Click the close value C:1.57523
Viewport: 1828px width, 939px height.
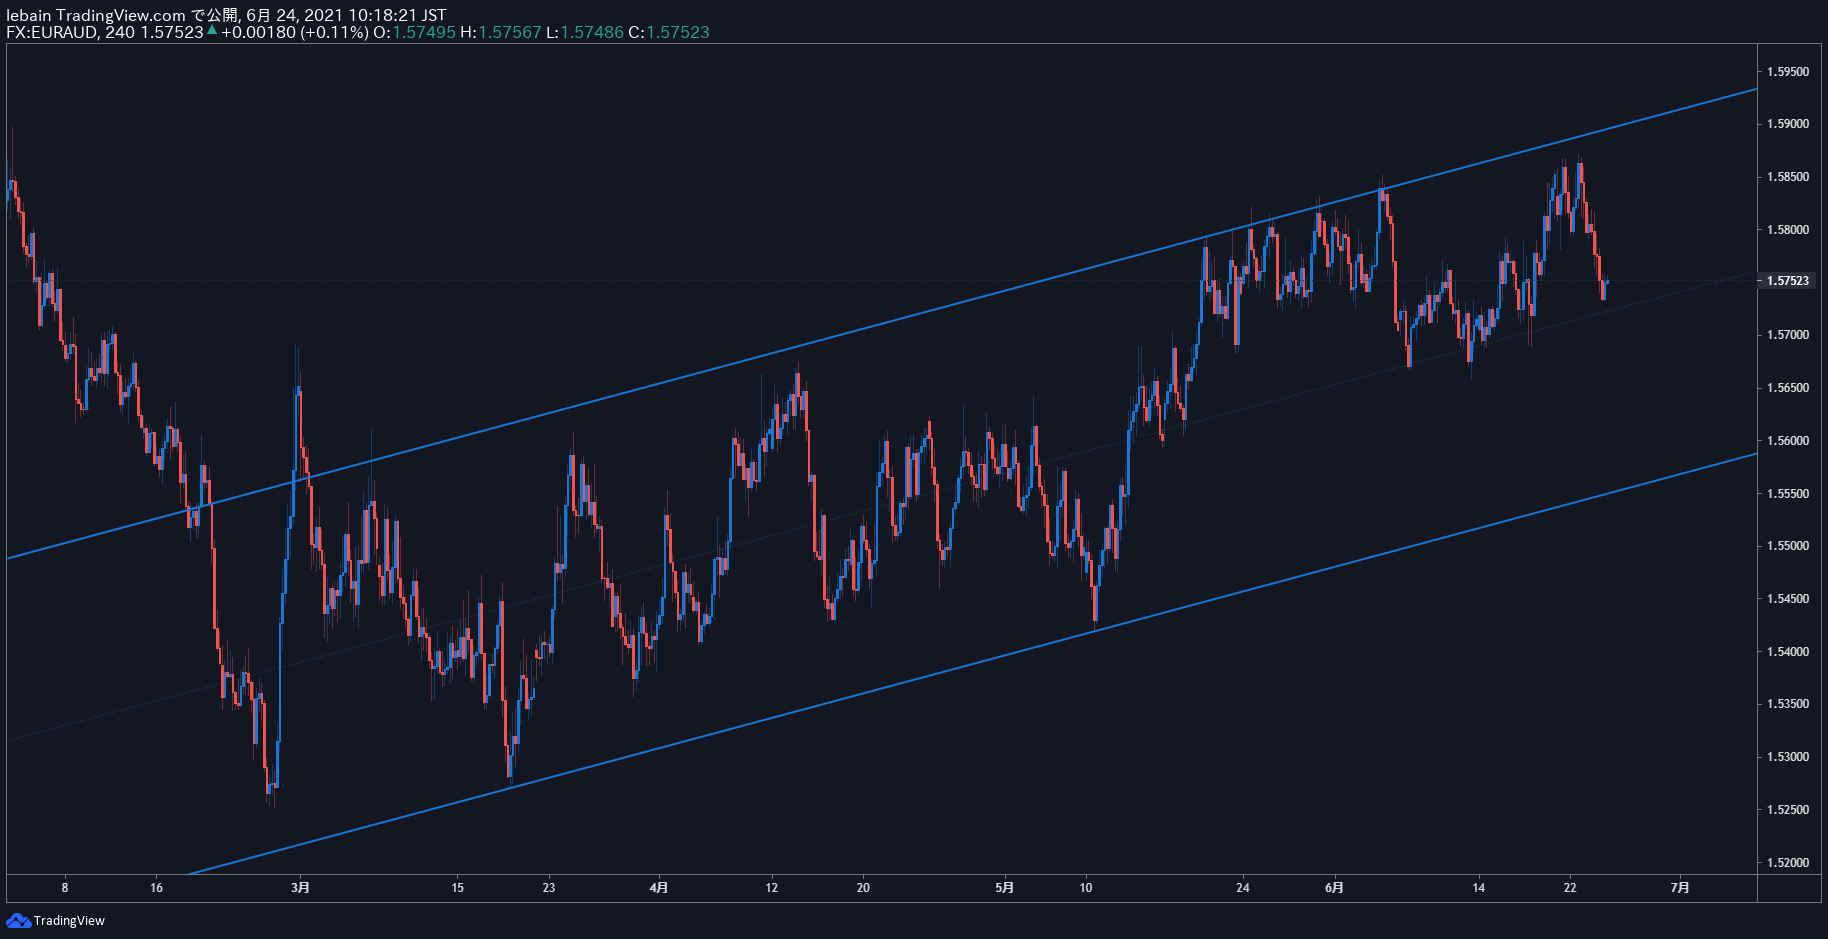(x=669, y=32)
